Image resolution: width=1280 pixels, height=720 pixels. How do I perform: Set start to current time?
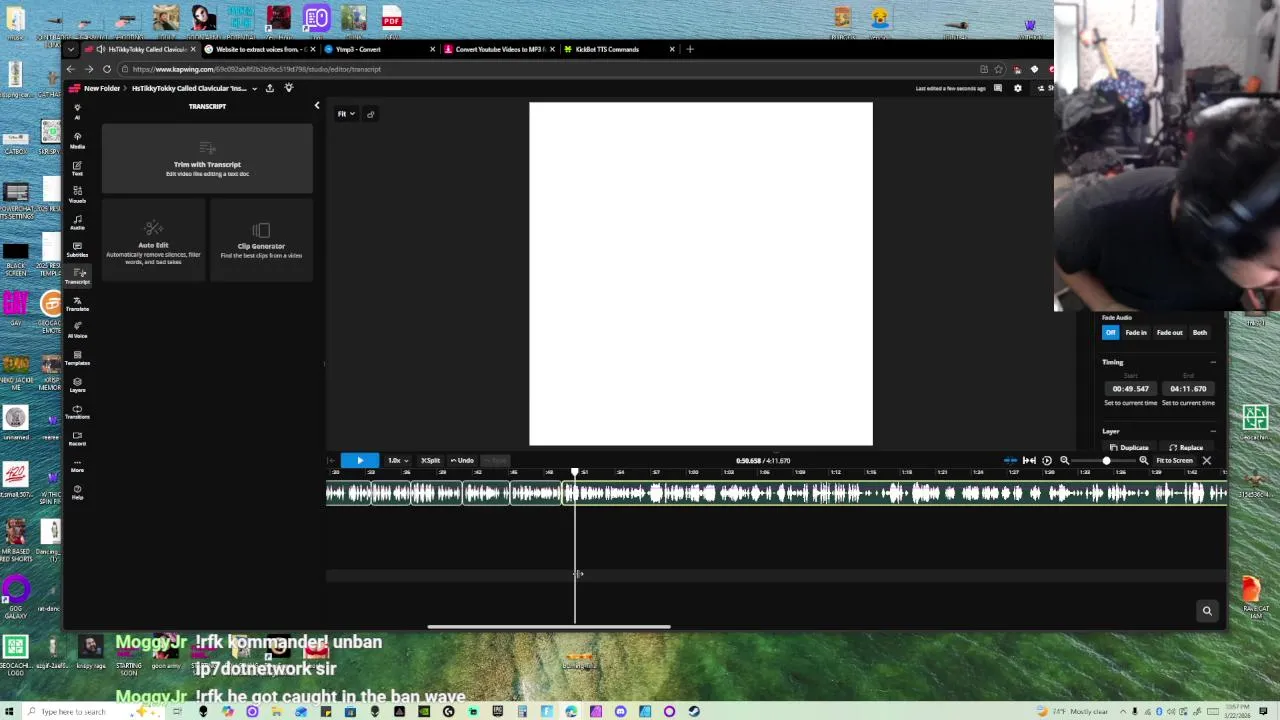click(x=1130, y=403)
